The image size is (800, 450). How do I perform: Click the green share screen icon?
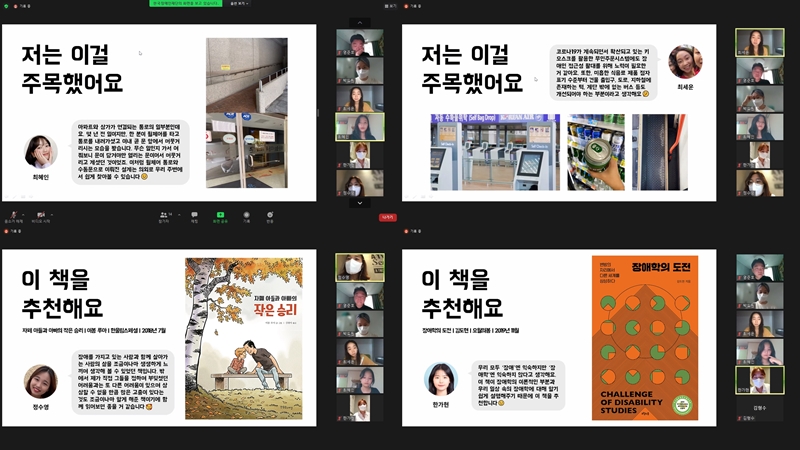coord(220,215)
